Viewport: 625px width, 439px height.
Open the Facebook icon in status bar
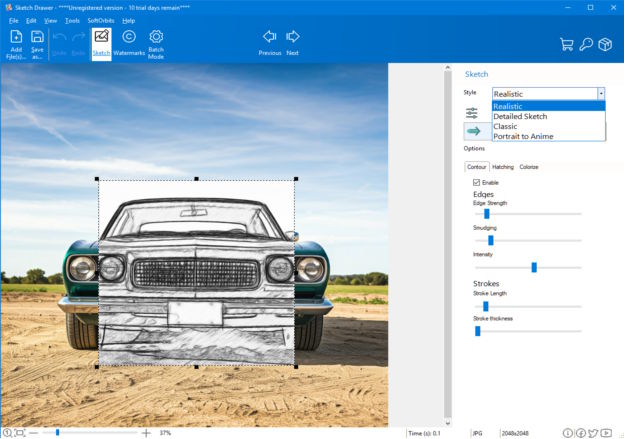point(580,433)
